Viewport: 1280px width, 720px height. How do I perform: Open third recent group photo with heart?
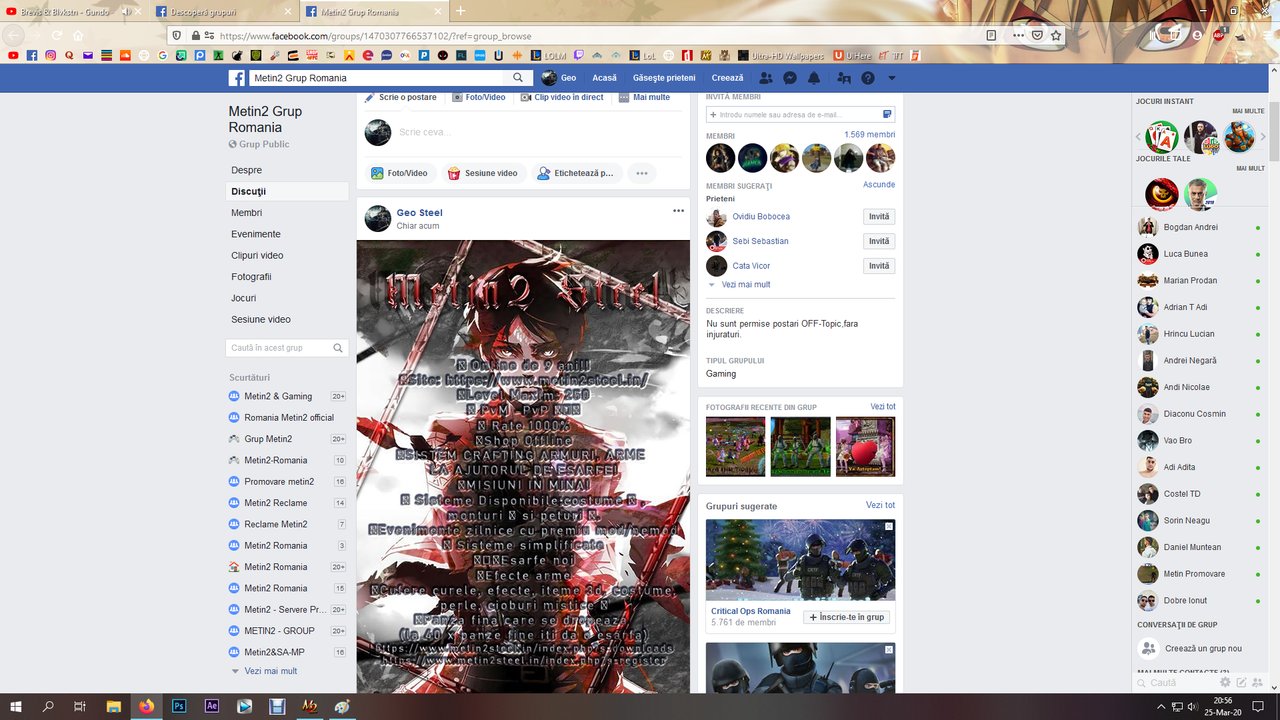pyautogui.click(x=865, y=446)
